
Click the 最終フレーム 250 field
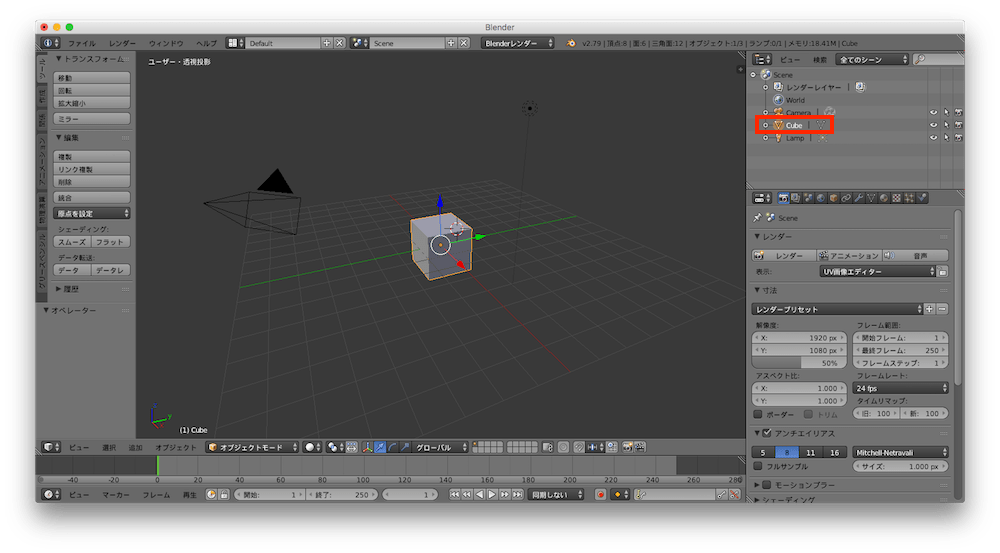click(900, 350)
